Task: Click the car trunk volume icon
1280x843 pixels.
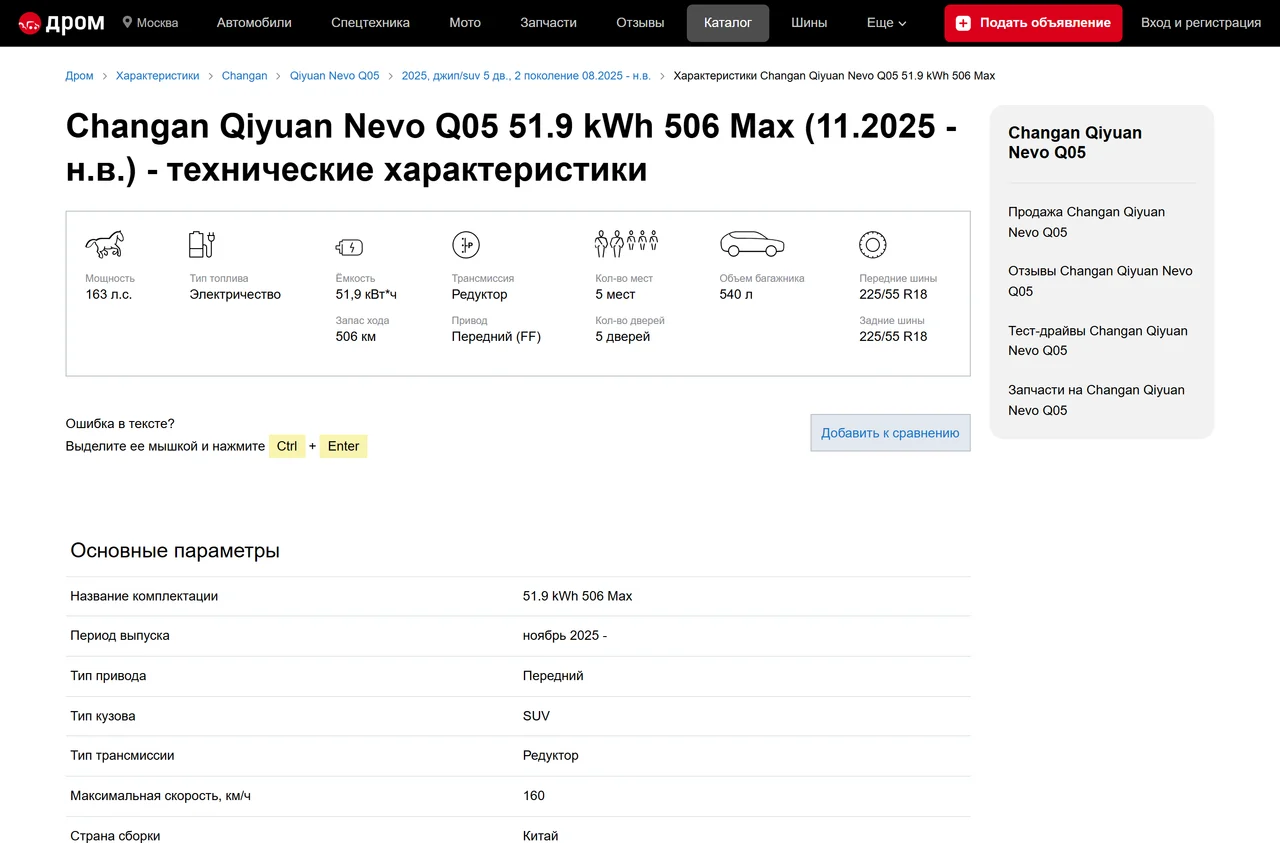Action: tap(752, 244)
